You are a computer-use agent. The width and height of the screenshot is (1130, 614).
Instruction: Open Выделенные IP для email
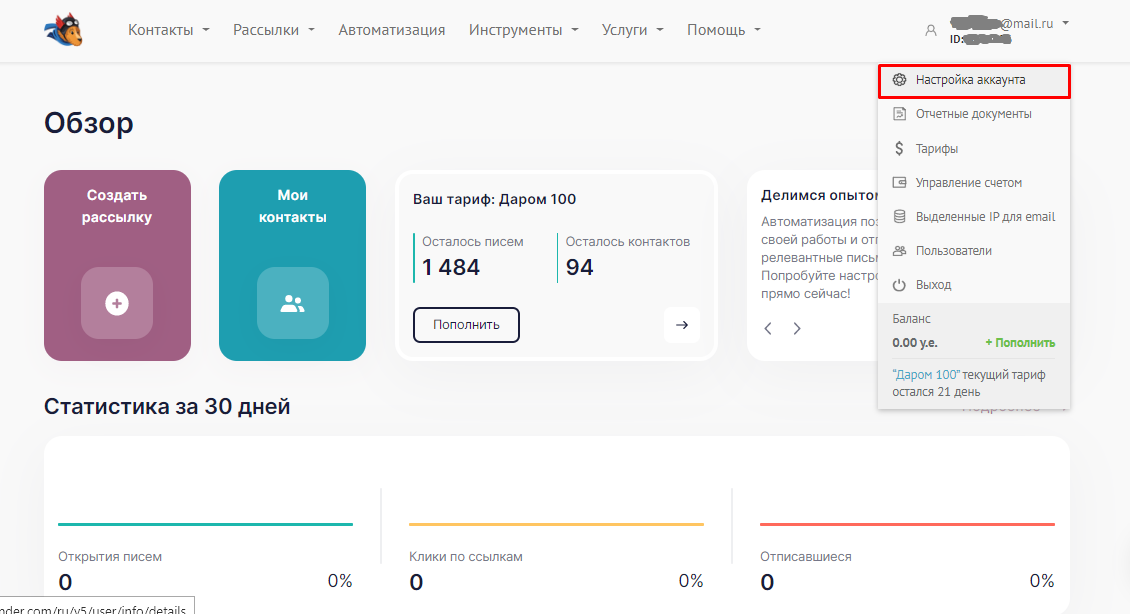pyautogui.click(x=974, y=216)
